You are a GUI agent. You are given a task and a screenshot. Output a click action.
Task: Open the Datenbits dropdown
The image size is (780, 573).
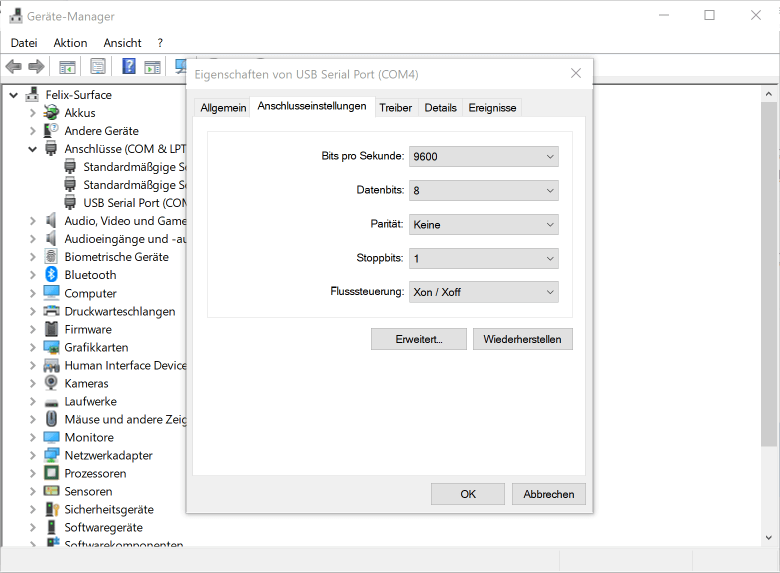[x=484, y=191]
